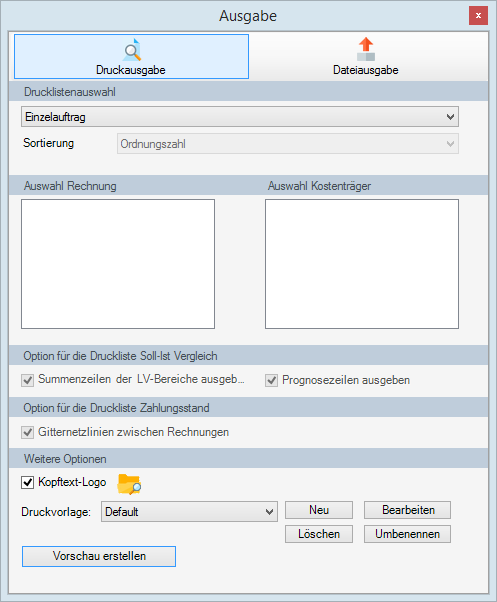This screenshot has width=497, height=602.
Task: Toggle Gitternetzlinien zwischen Rechnungen checkbox
Action: pos(27,432)
